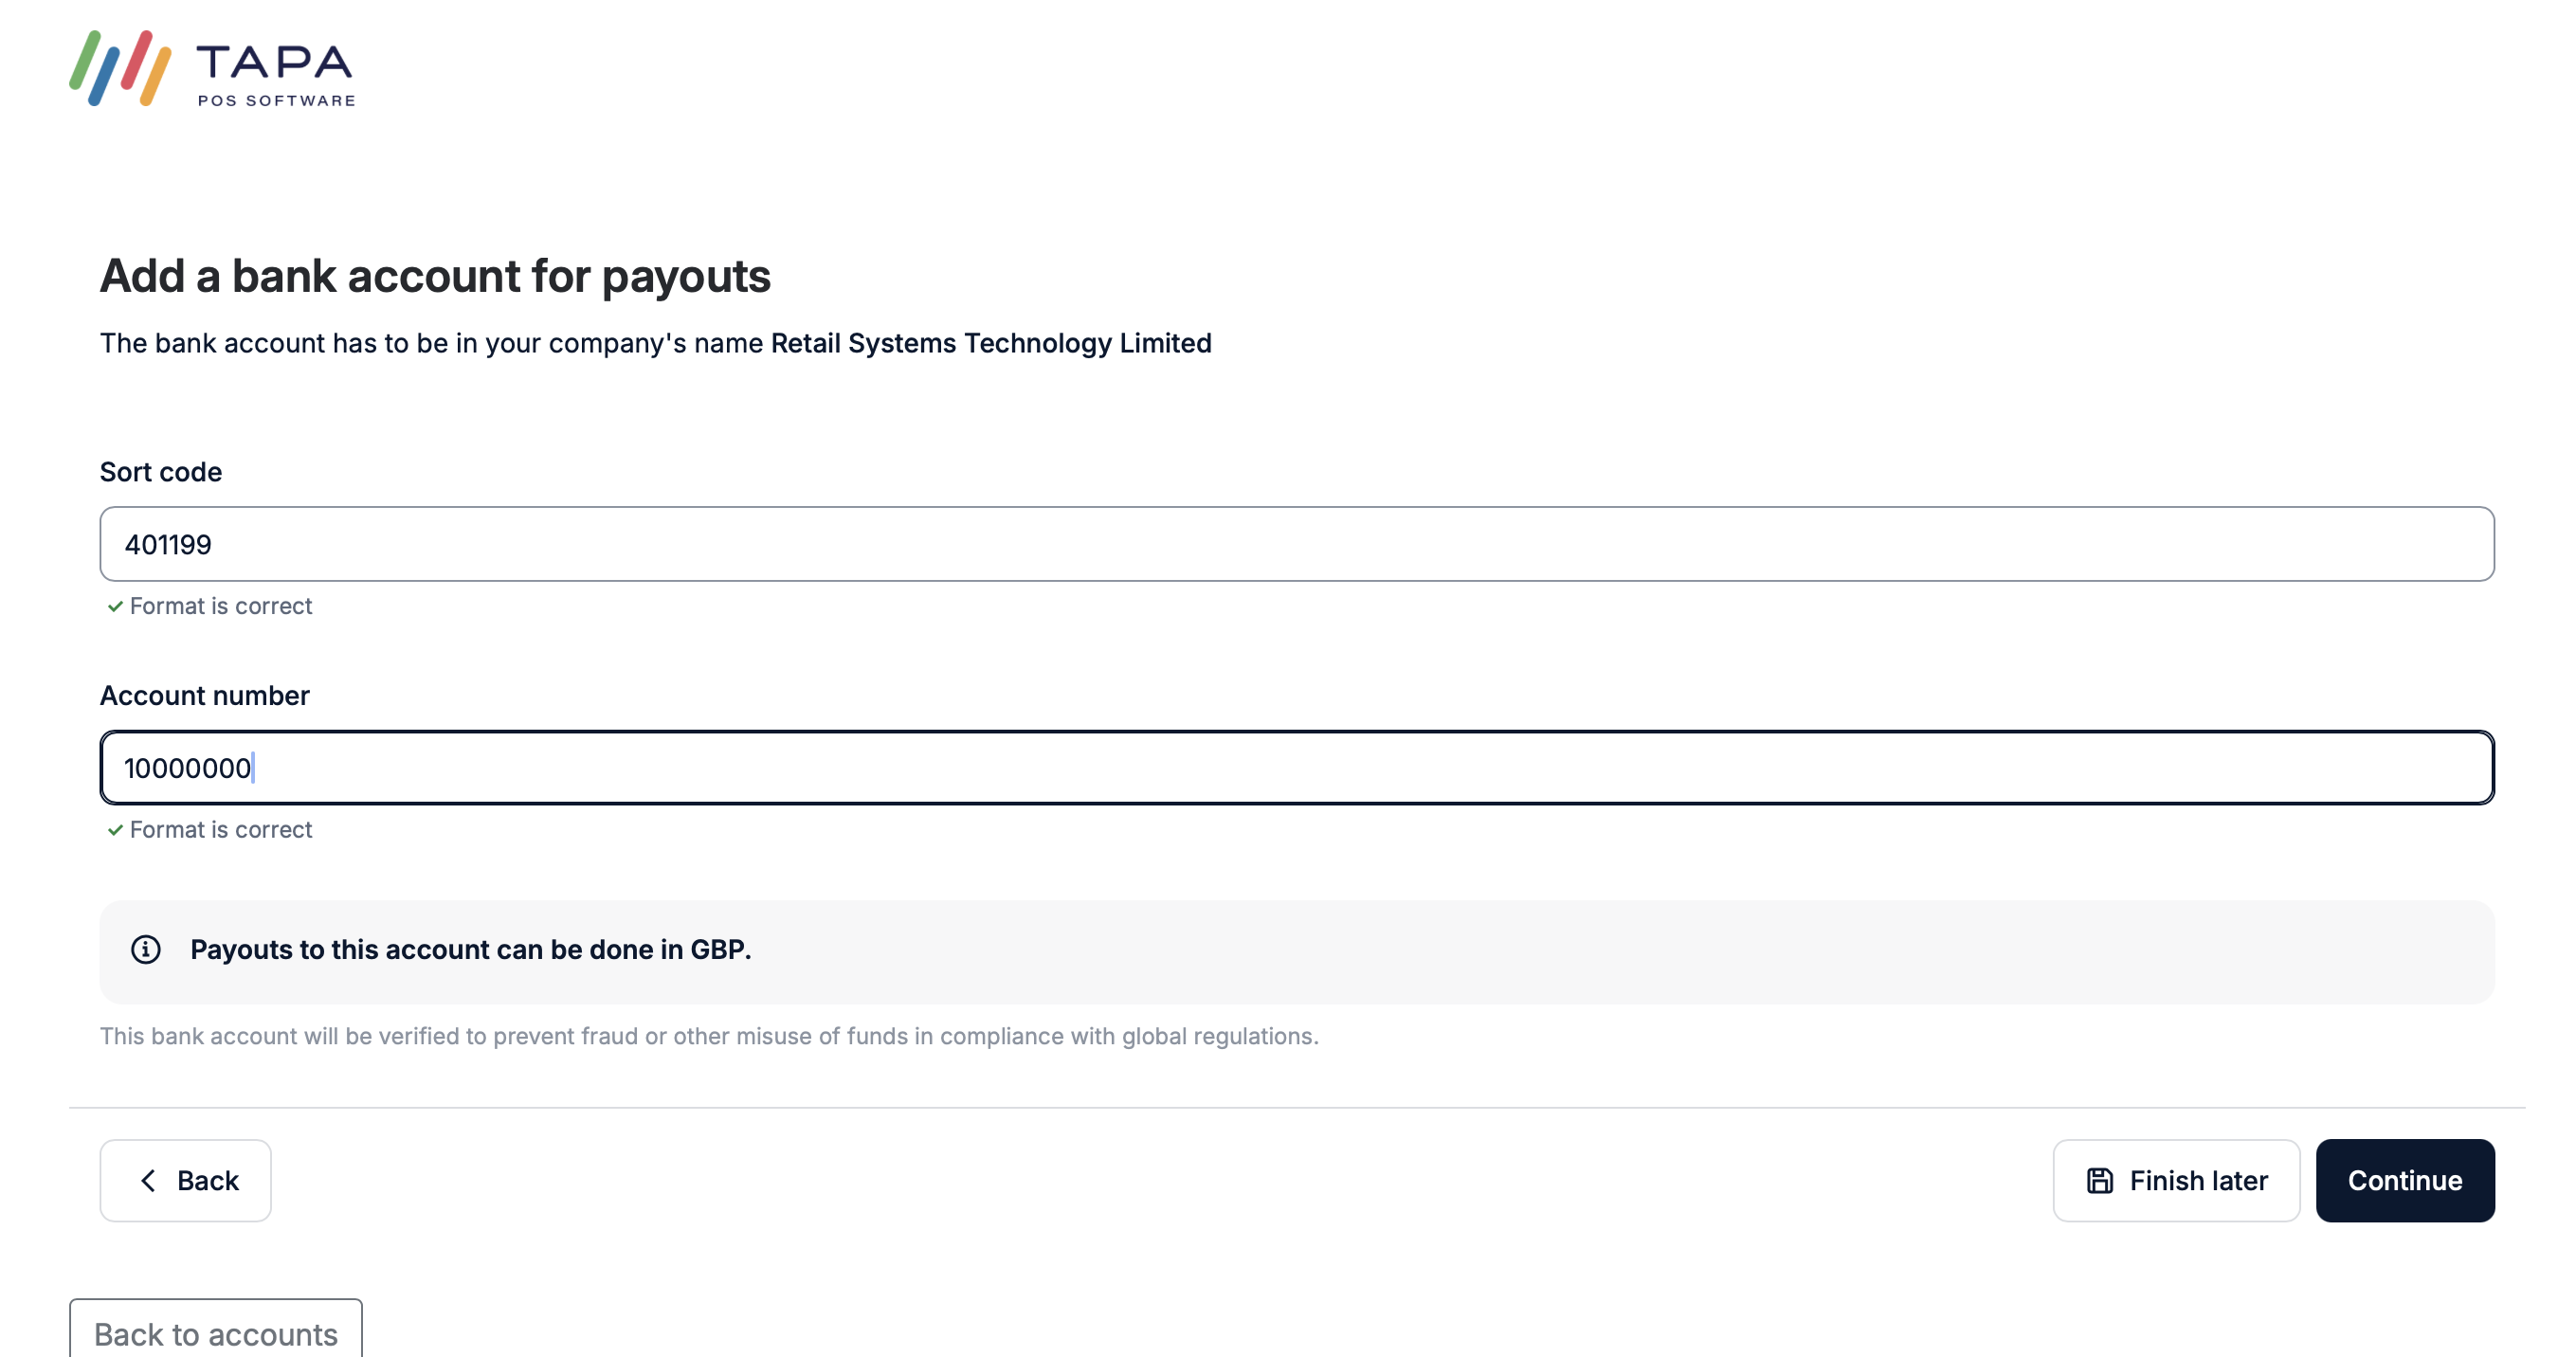Click the info icon in the GBP payouts notice
Viewport: 2576px width, 1357px height.
pos(147,951)
